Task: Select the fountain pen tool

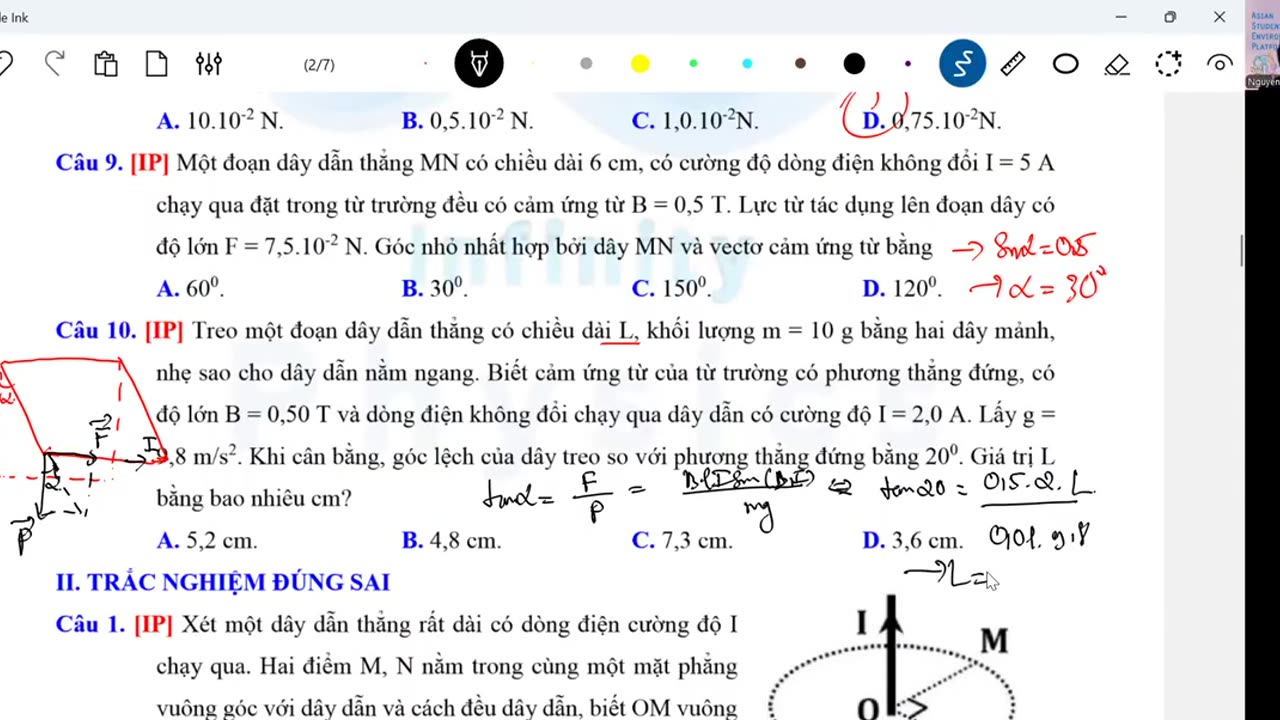Action: coord(479,64)
